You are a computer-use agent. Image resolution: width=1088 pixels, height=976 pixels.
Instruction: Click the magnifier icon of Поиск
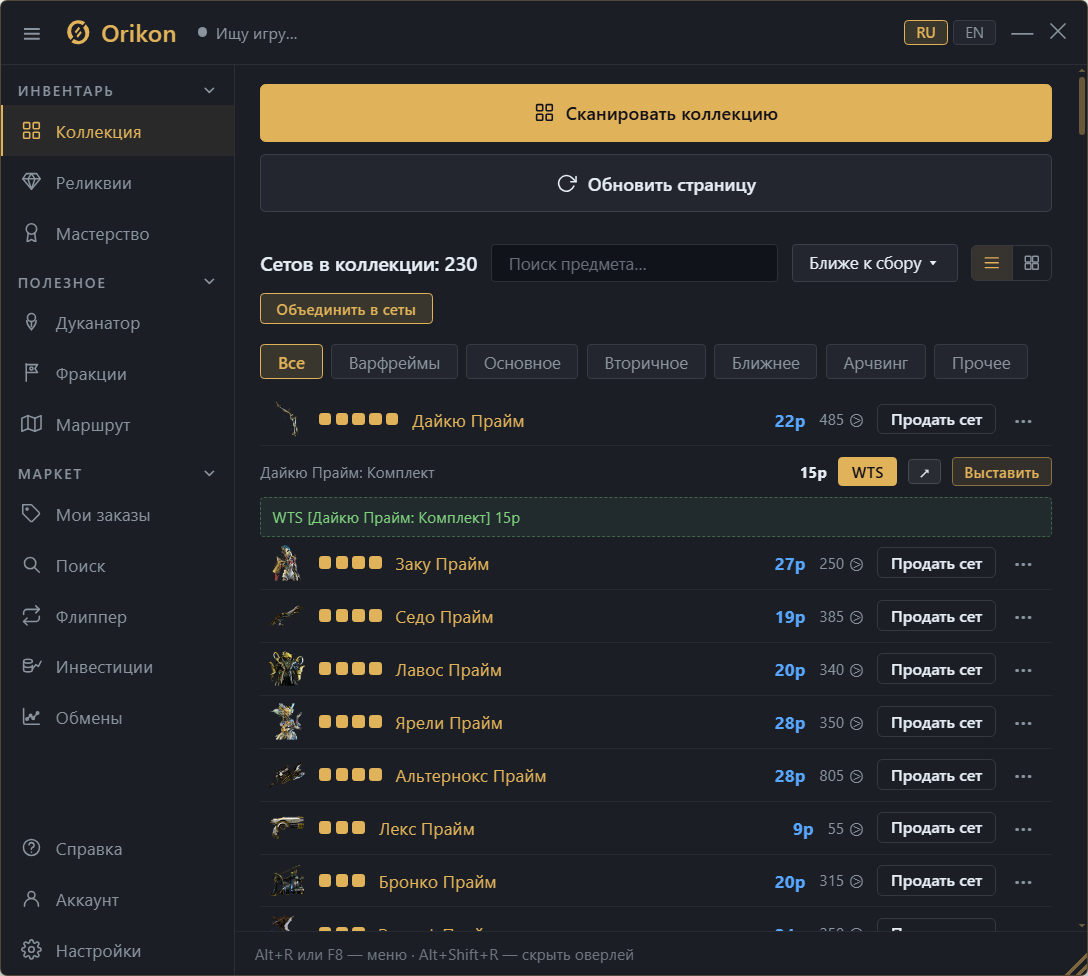pos(31,565)
